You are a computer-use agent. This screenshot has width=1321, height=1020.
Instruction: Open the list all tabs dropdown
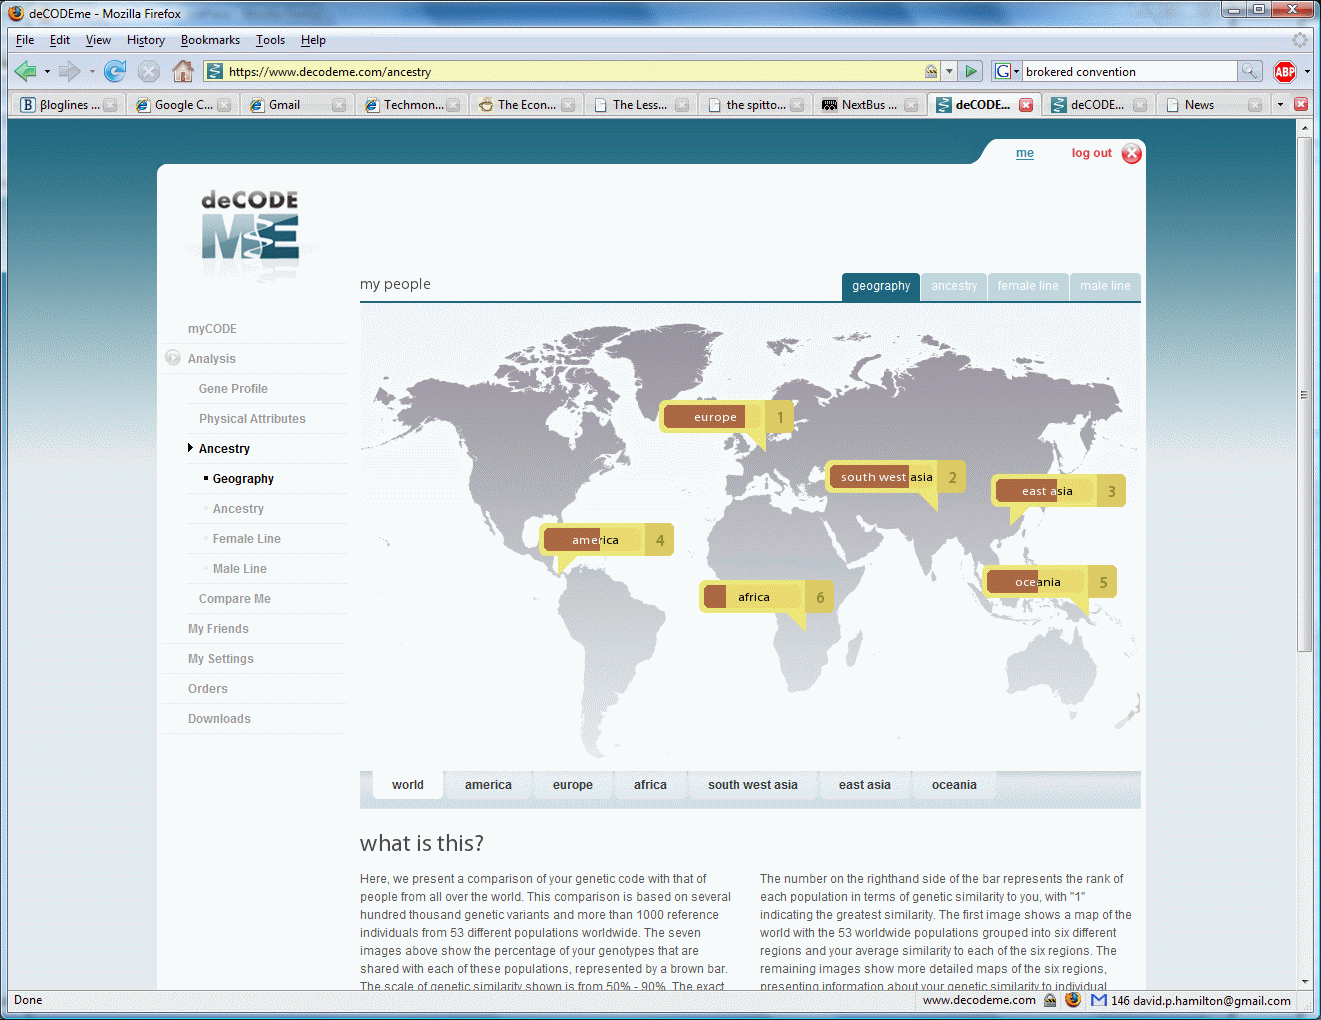point(1280,104)
